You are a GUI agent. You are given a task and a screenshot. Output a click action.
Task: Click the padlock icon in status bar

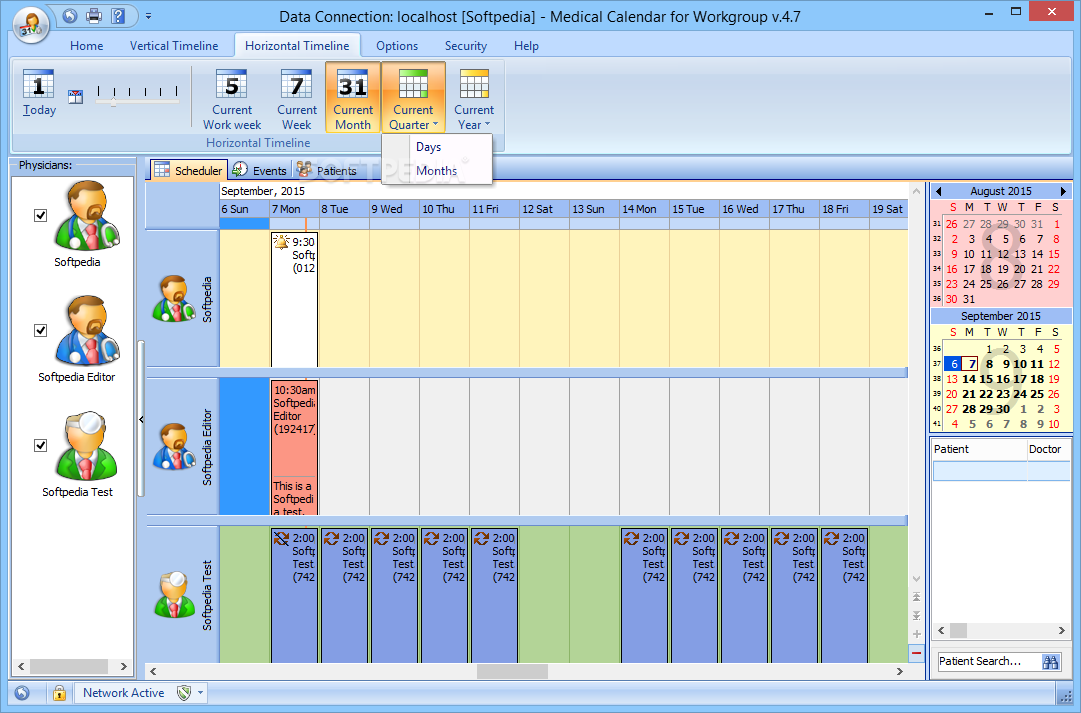(59, 693)
